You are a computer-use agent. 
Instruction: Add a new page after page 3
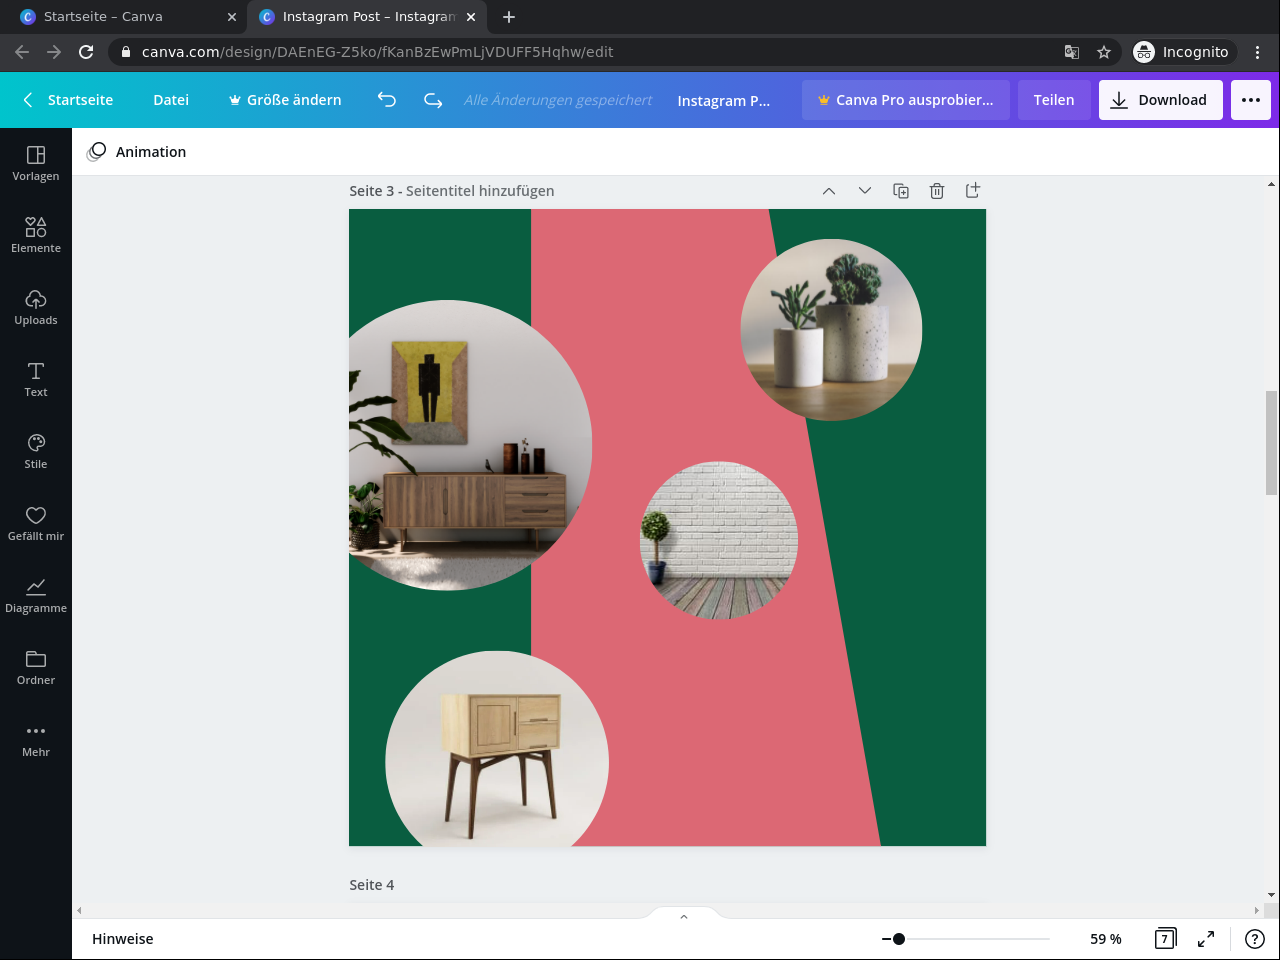click(973, 191)
